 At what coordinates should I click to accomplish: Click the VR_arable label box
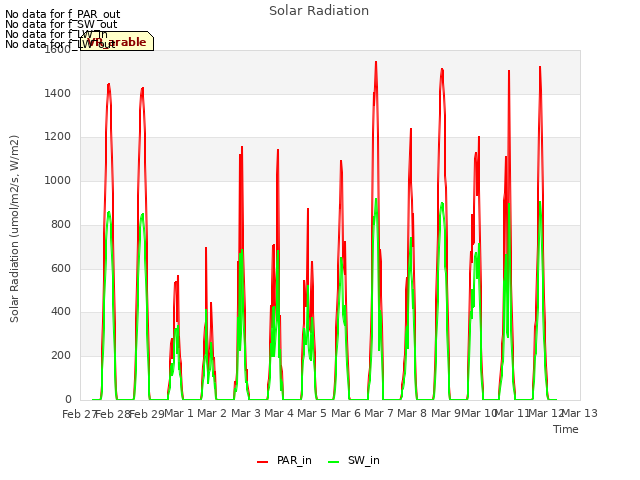117,41
